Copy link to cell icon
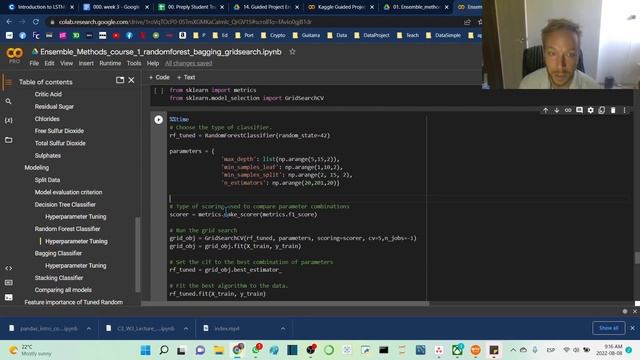Image resolution: width=640 pixels, height=360 pixels. (x=568, y=110)
